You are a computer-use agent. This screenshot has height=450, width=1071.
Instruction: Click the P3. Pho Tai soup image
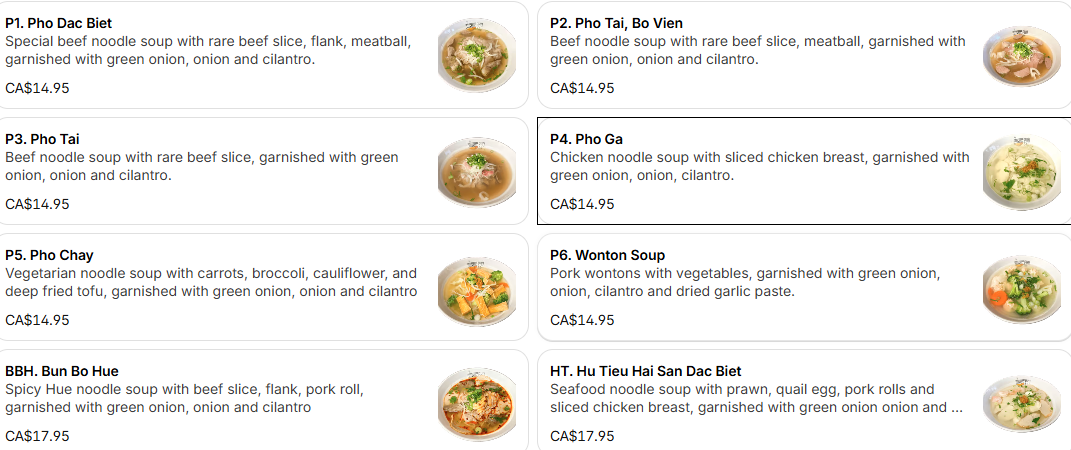point(477,171)
